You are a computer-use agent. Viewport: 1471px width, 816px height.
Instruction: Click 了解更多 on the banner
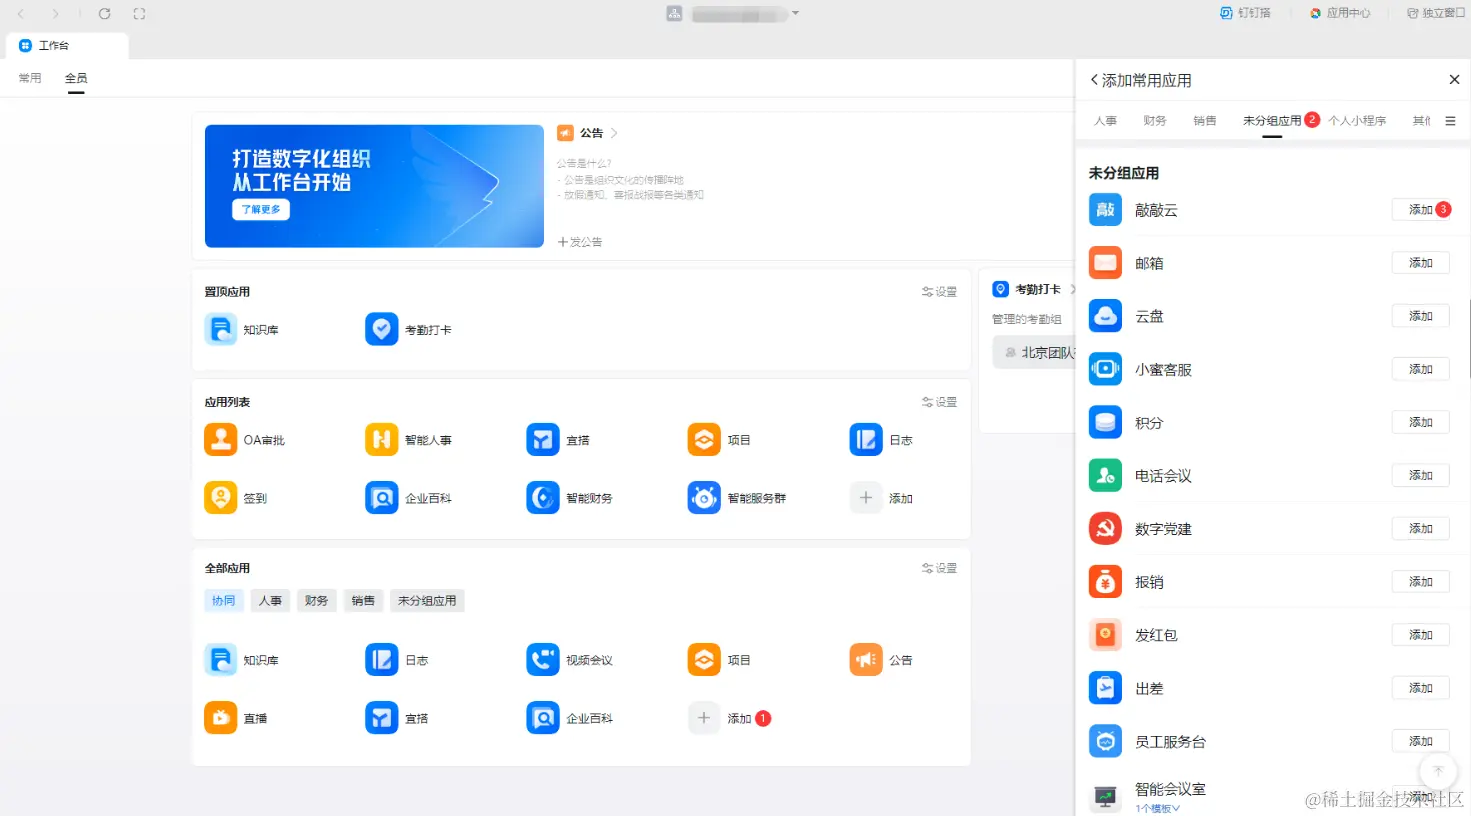click(261, 209)
